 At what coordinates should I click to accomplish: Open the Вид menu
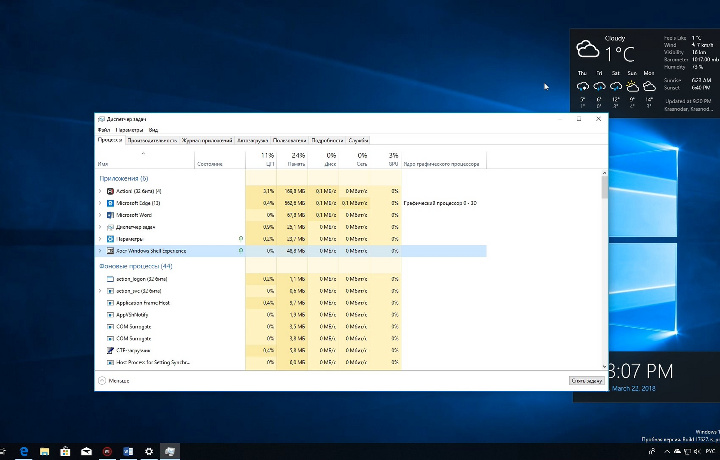point(153,130)
